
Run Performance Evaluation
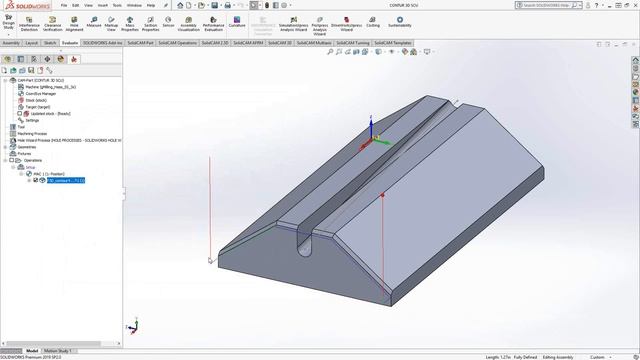pos(213,24)
